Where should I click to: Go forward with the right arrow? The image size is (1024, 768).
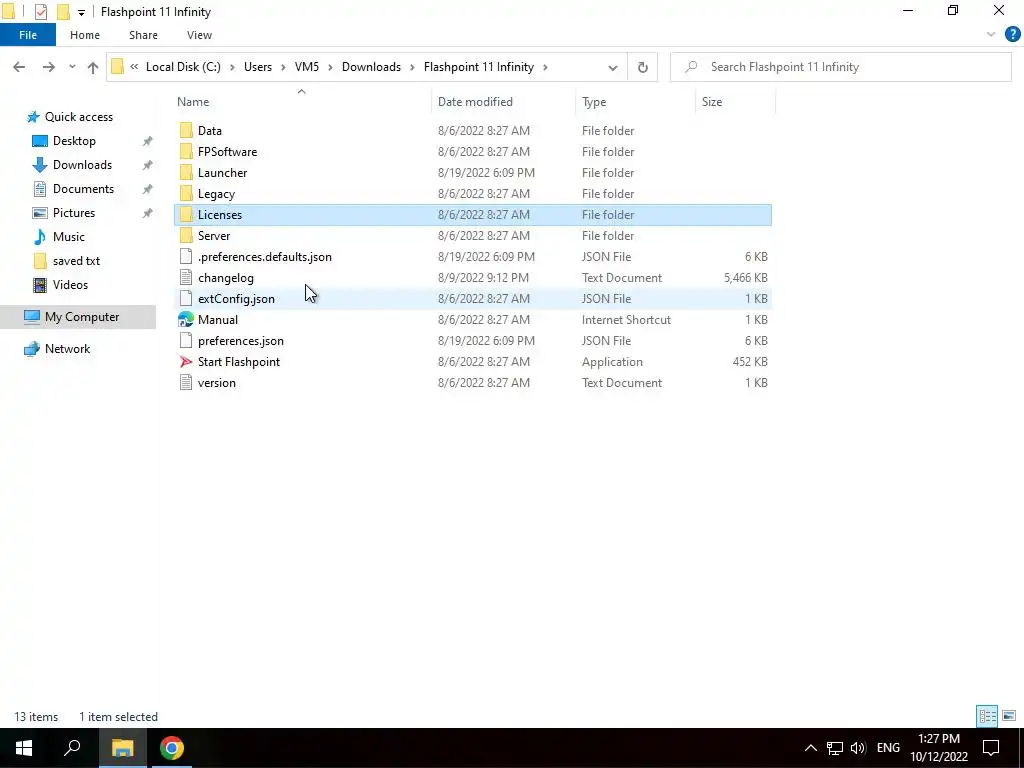tap(49, 67)
